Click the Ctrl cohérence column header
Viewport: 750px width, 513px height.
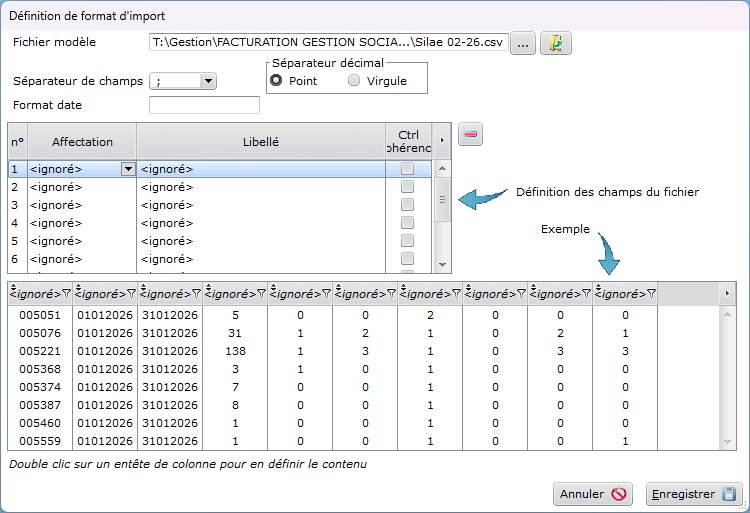[408, 142]
